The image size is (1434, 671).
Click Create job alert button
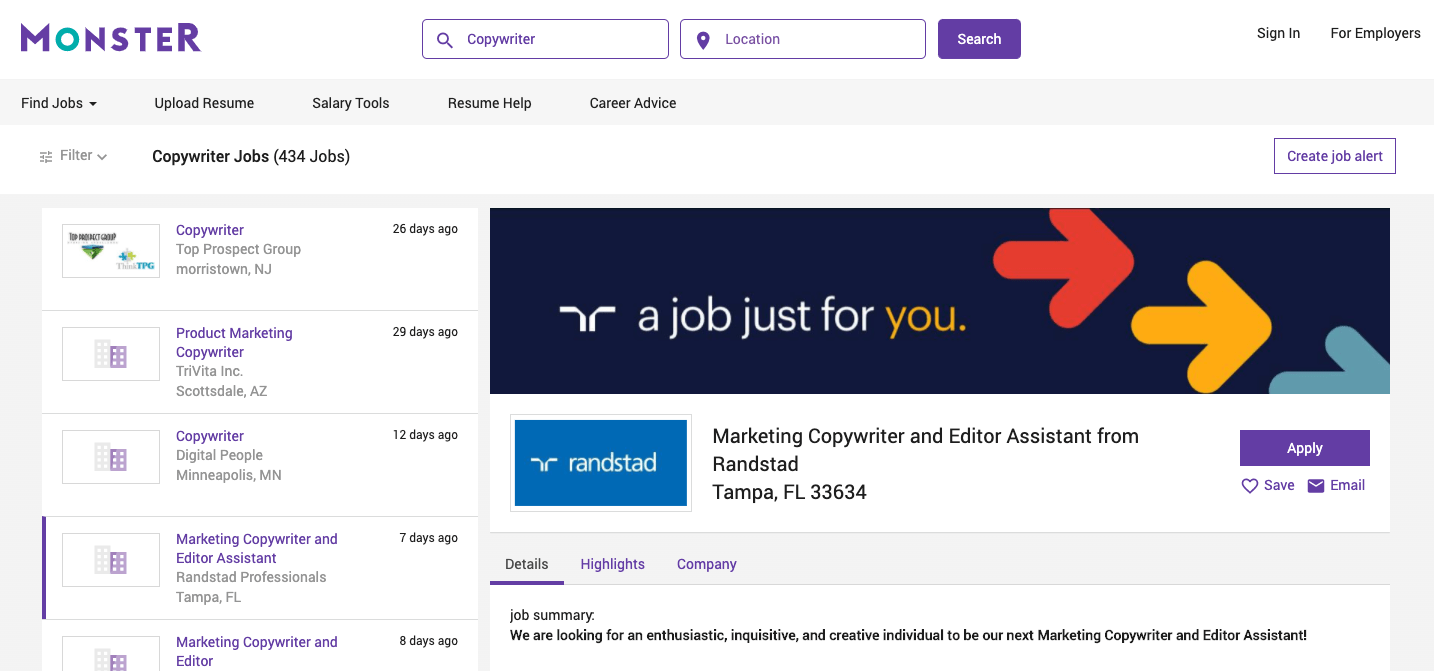1335,156
